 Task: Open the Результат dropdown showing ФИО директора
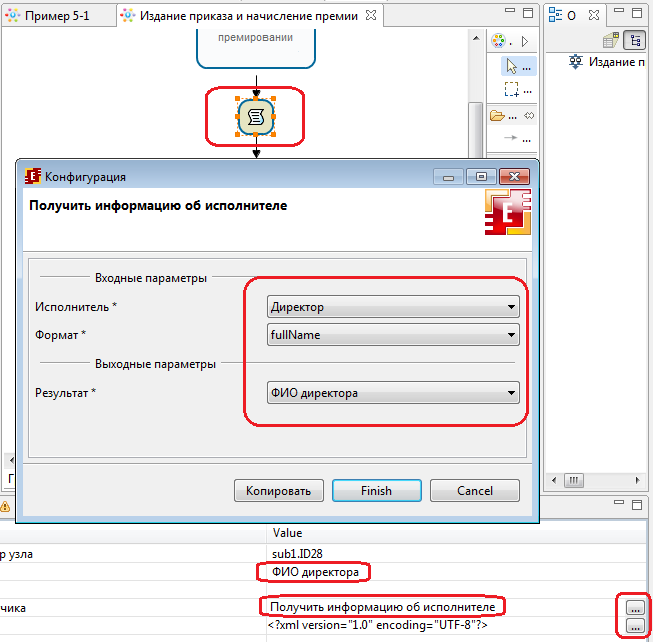point(393,393)
